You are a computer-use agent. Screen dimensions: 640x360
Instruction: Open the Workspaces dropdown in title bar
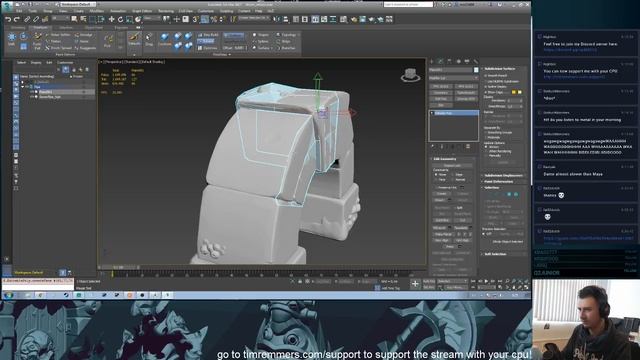(x=78, y=4)
